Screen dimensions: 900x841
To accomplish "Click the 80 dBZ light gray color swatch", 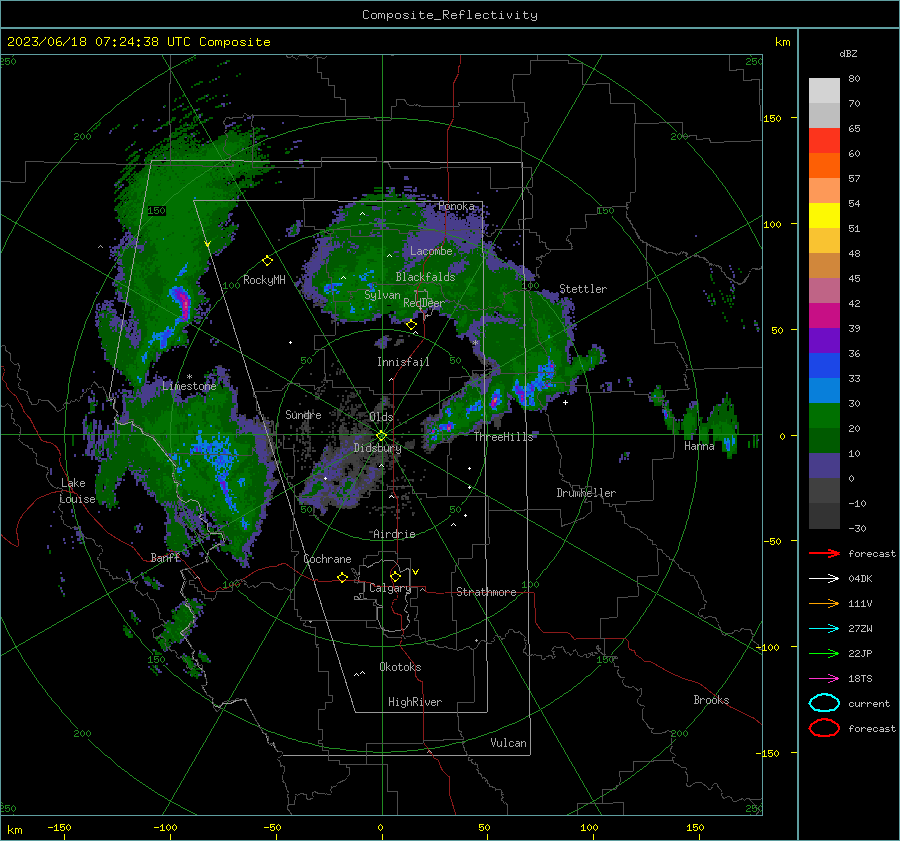I will (824, 91).
